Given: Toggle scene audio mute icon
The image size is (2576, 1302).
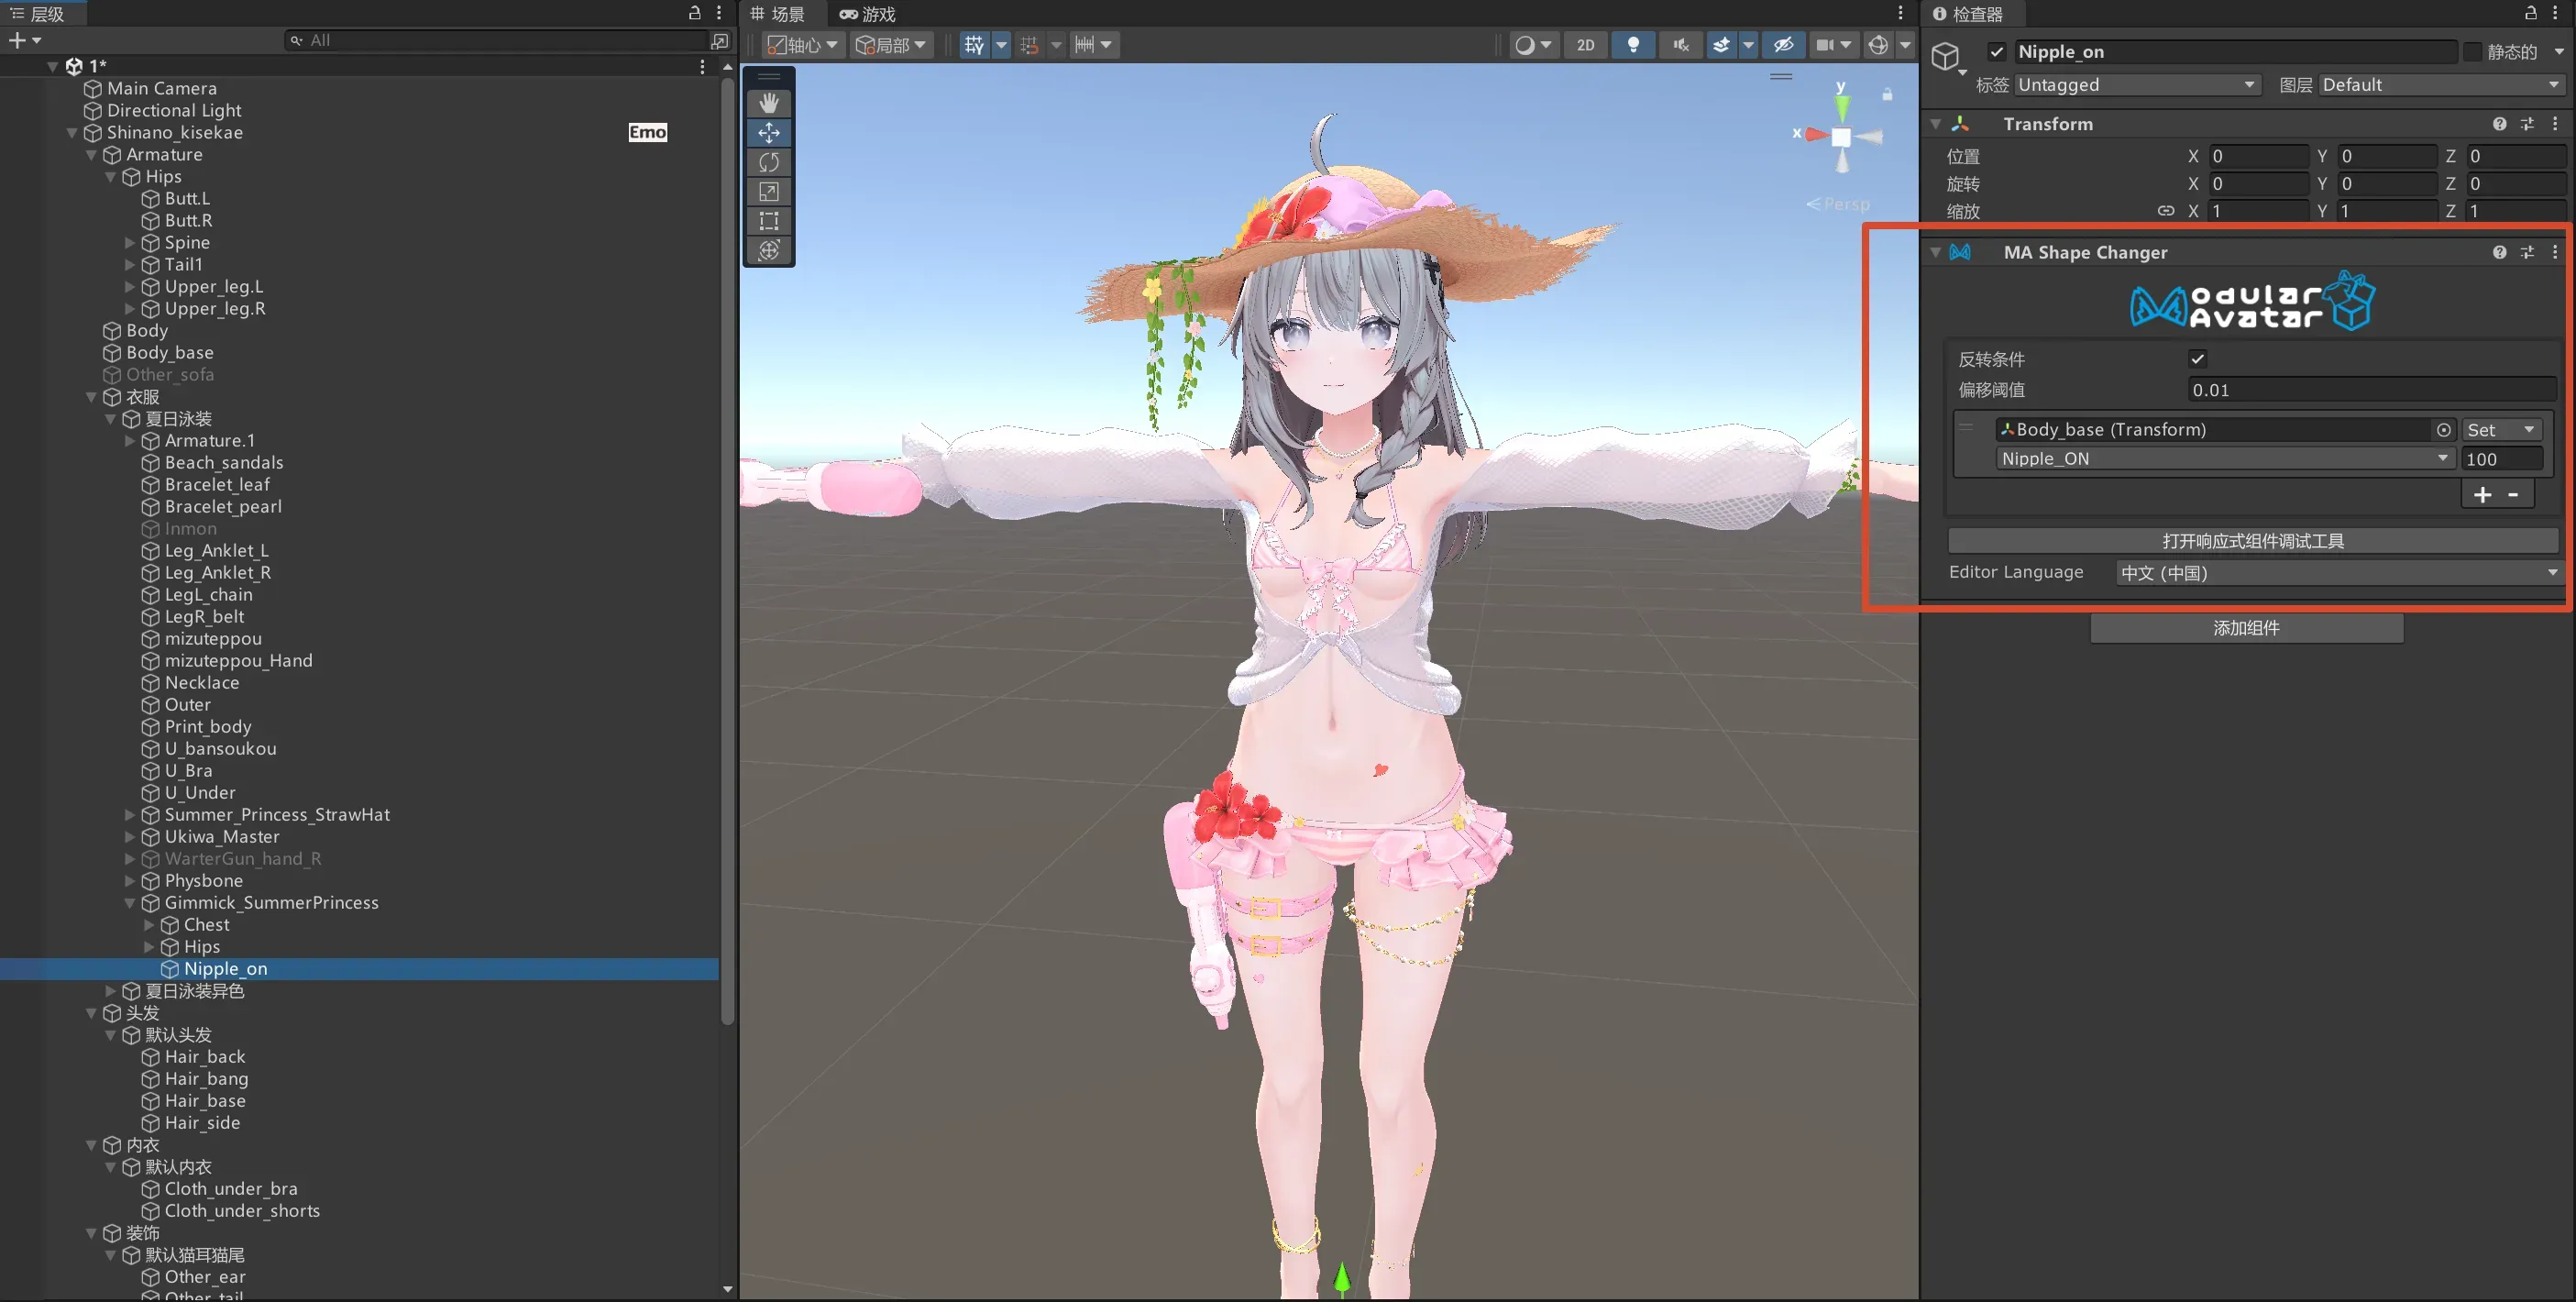Looking at the screenshot, I should (1681, 44).
